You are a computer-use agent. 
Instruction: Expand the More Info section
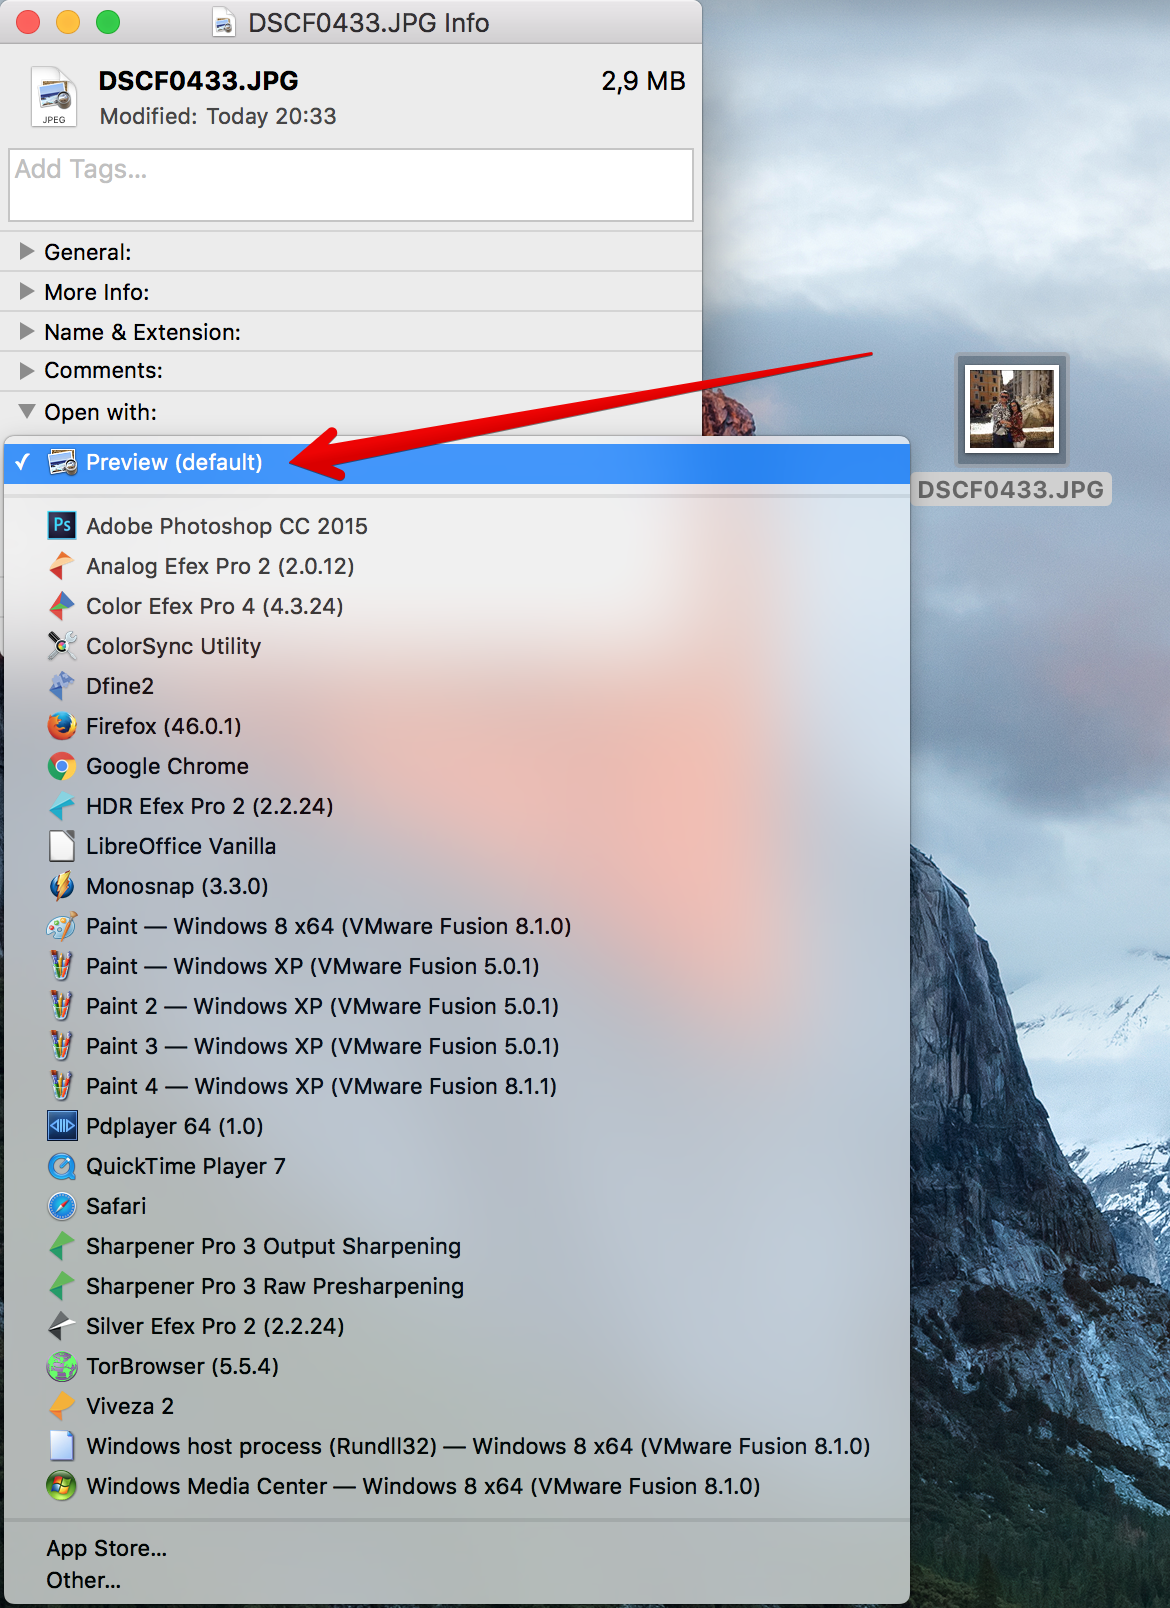[27, 291]
